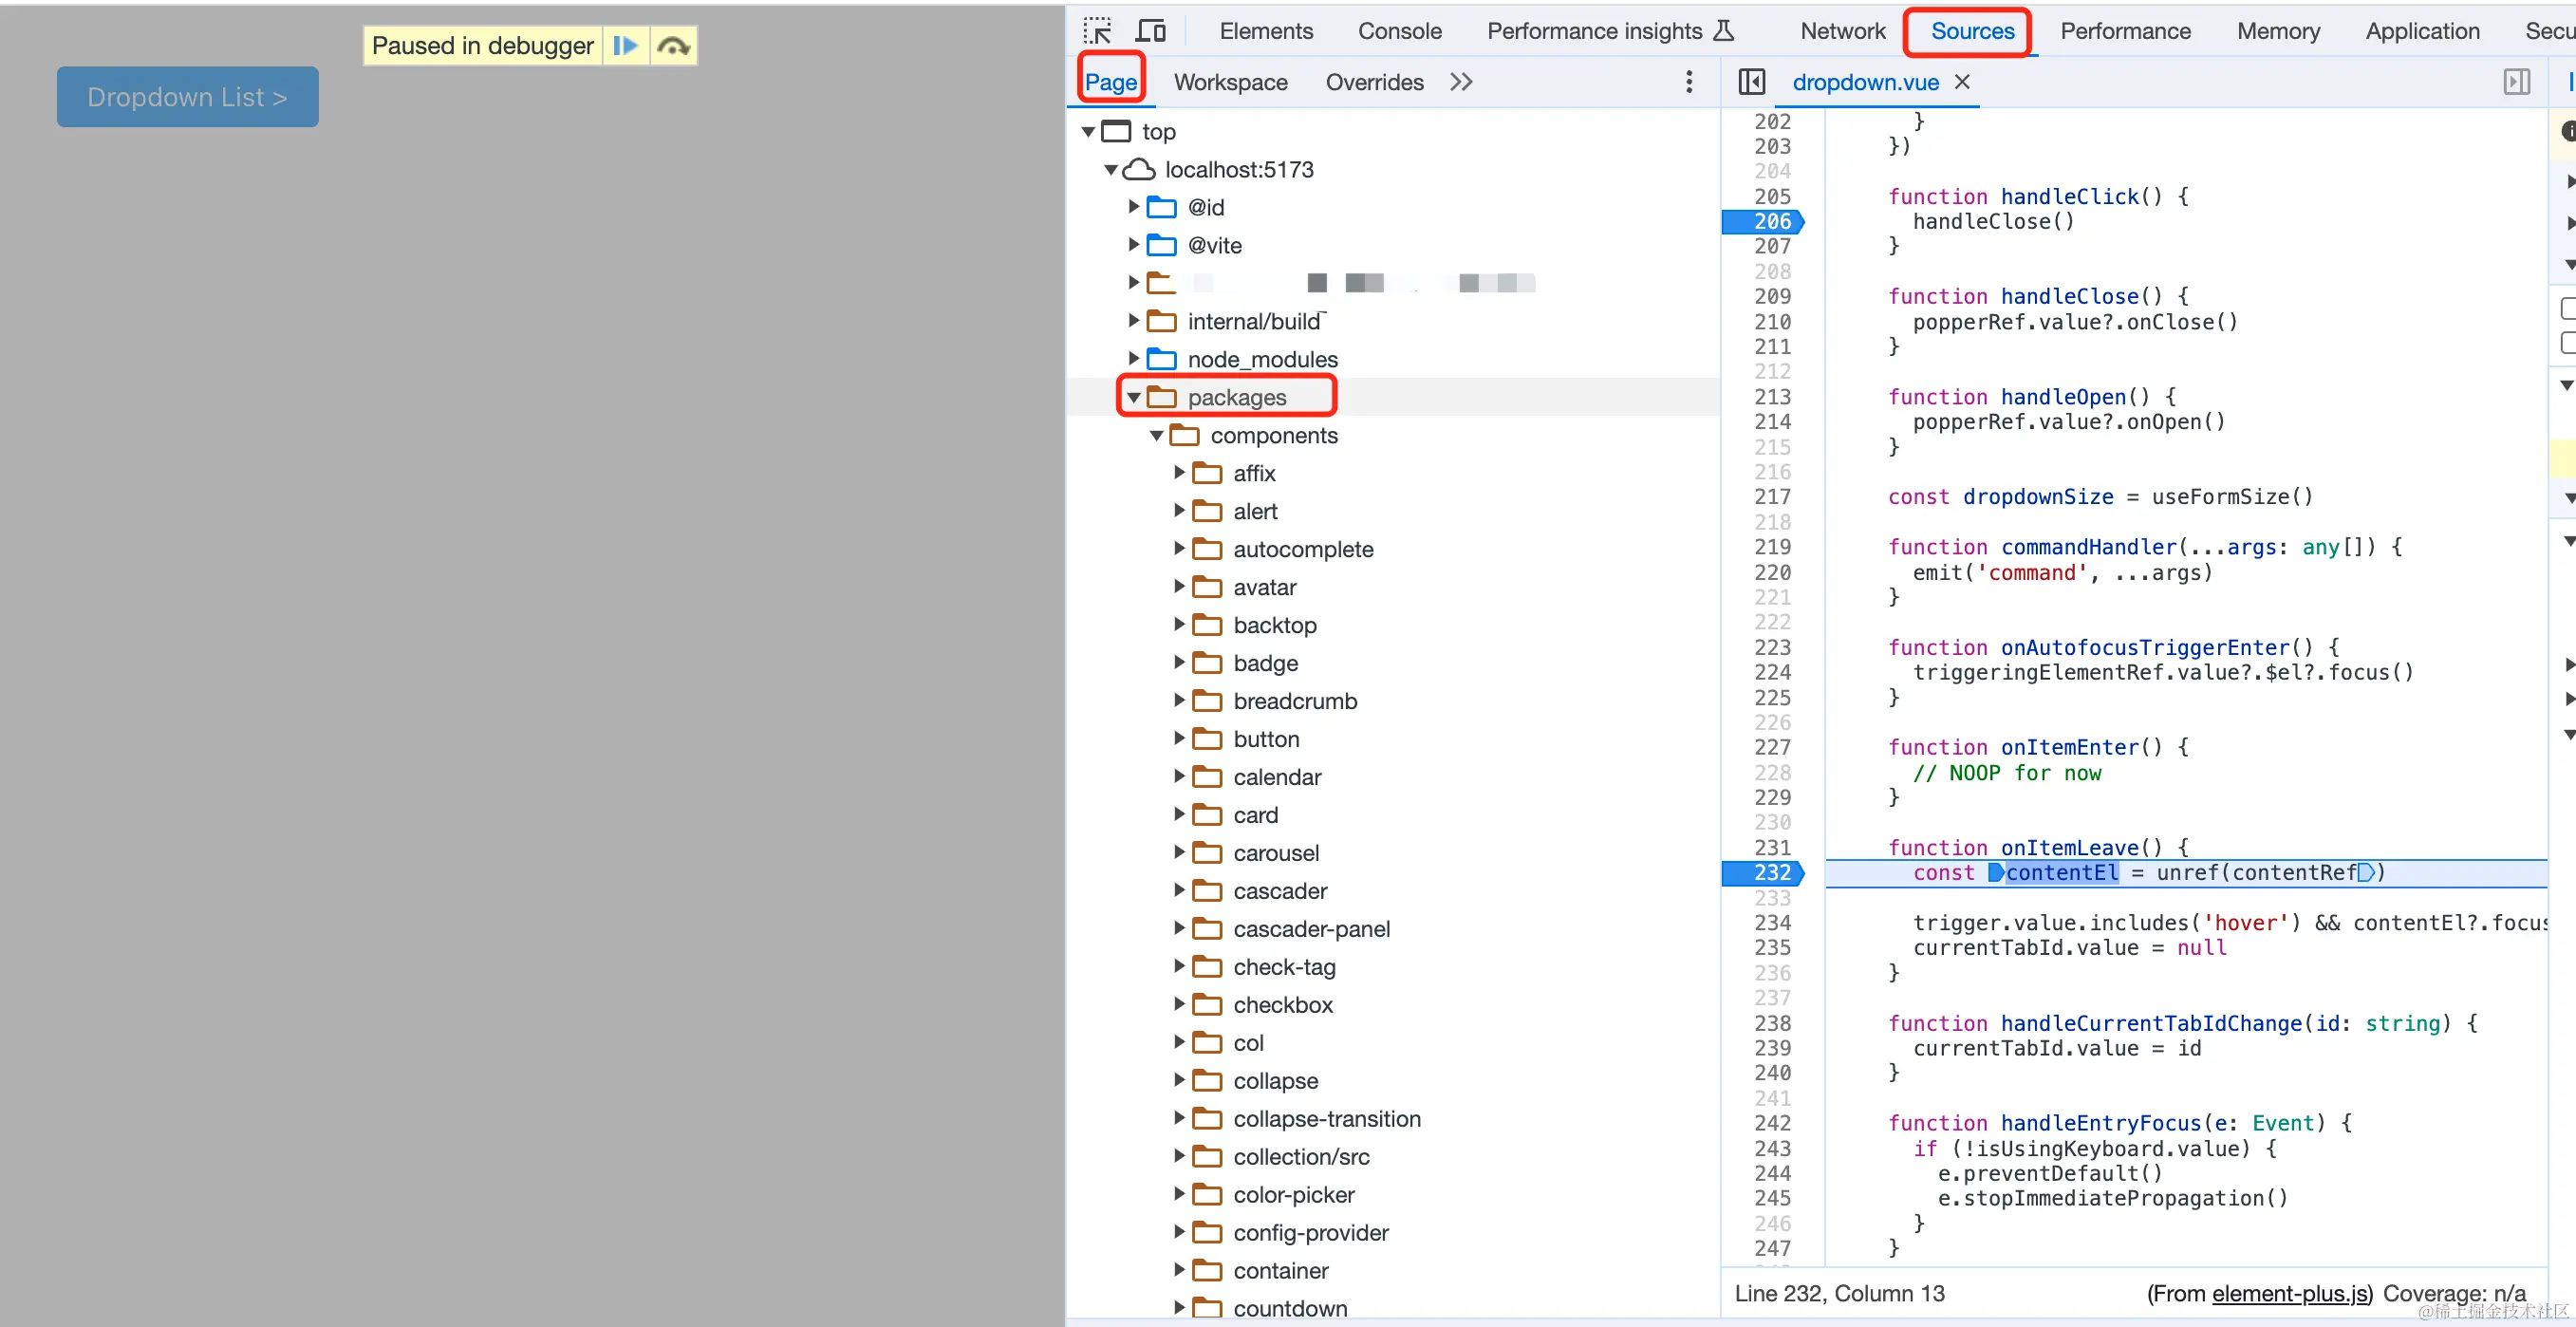The width and height of the screenshot is (2576, 1327).
Task: Select the alert folder
Action: [1255, 511]
